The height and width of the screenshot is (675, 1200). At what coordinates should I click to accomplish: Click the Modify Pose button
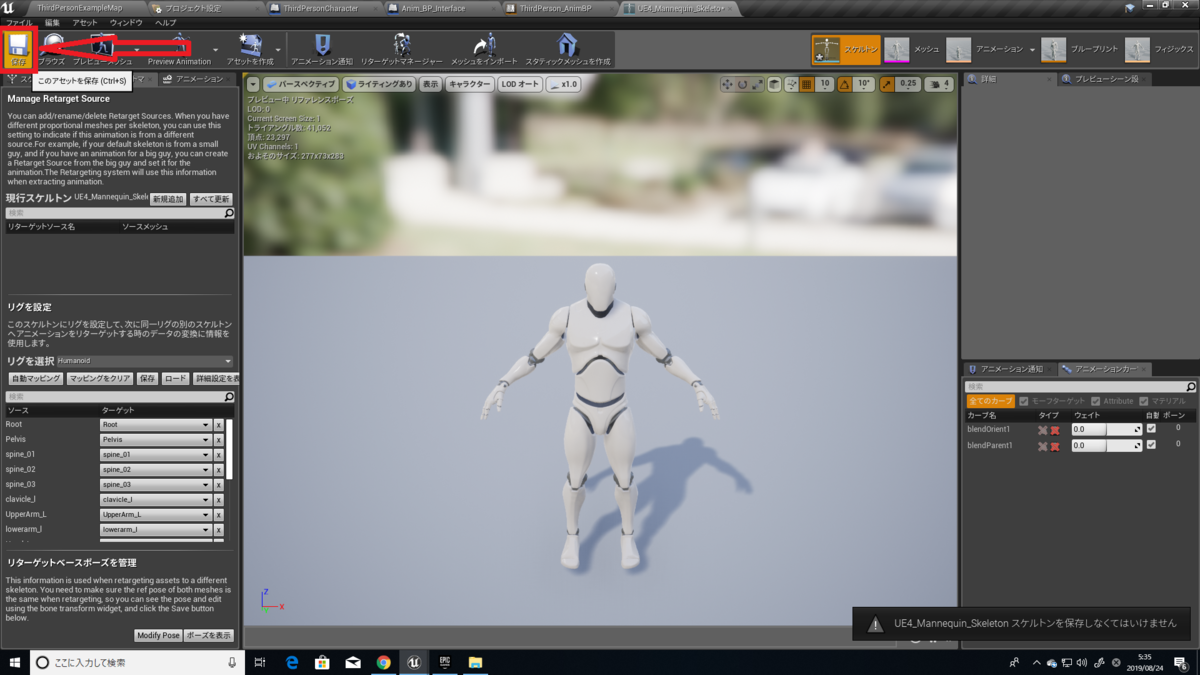tap(158, 634)
